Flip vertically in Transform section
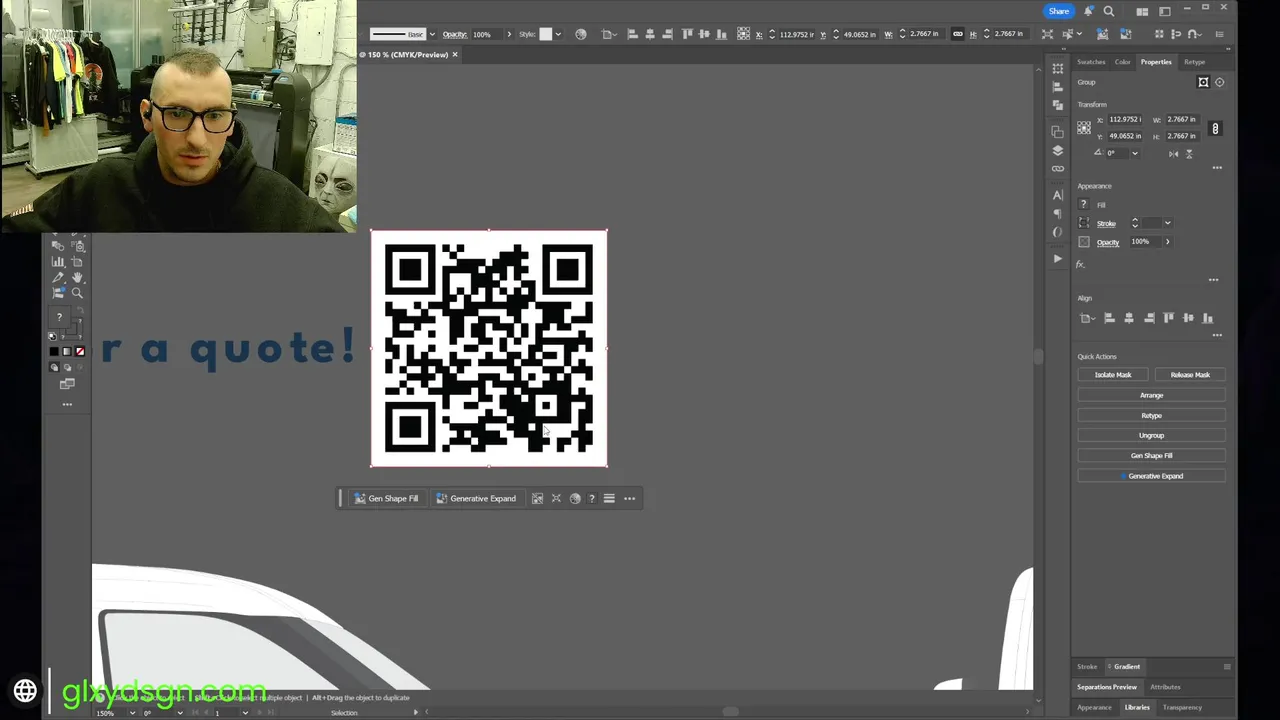1280x720 pixels. 1189,154
